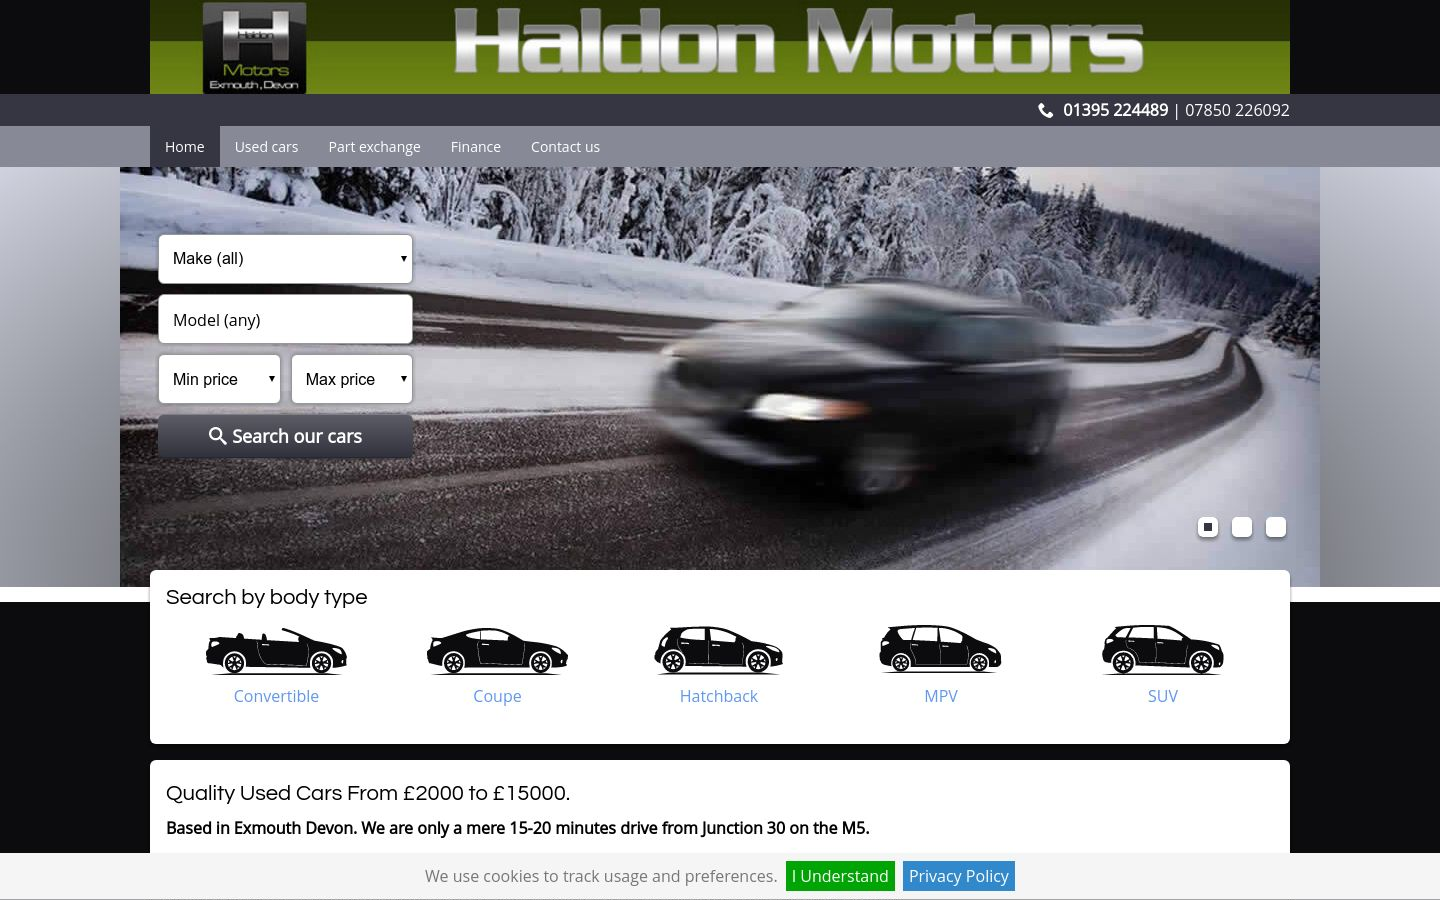Open the Model (any) selector
The height and width of the screenshot is (900, 1440).
(285, 320)
